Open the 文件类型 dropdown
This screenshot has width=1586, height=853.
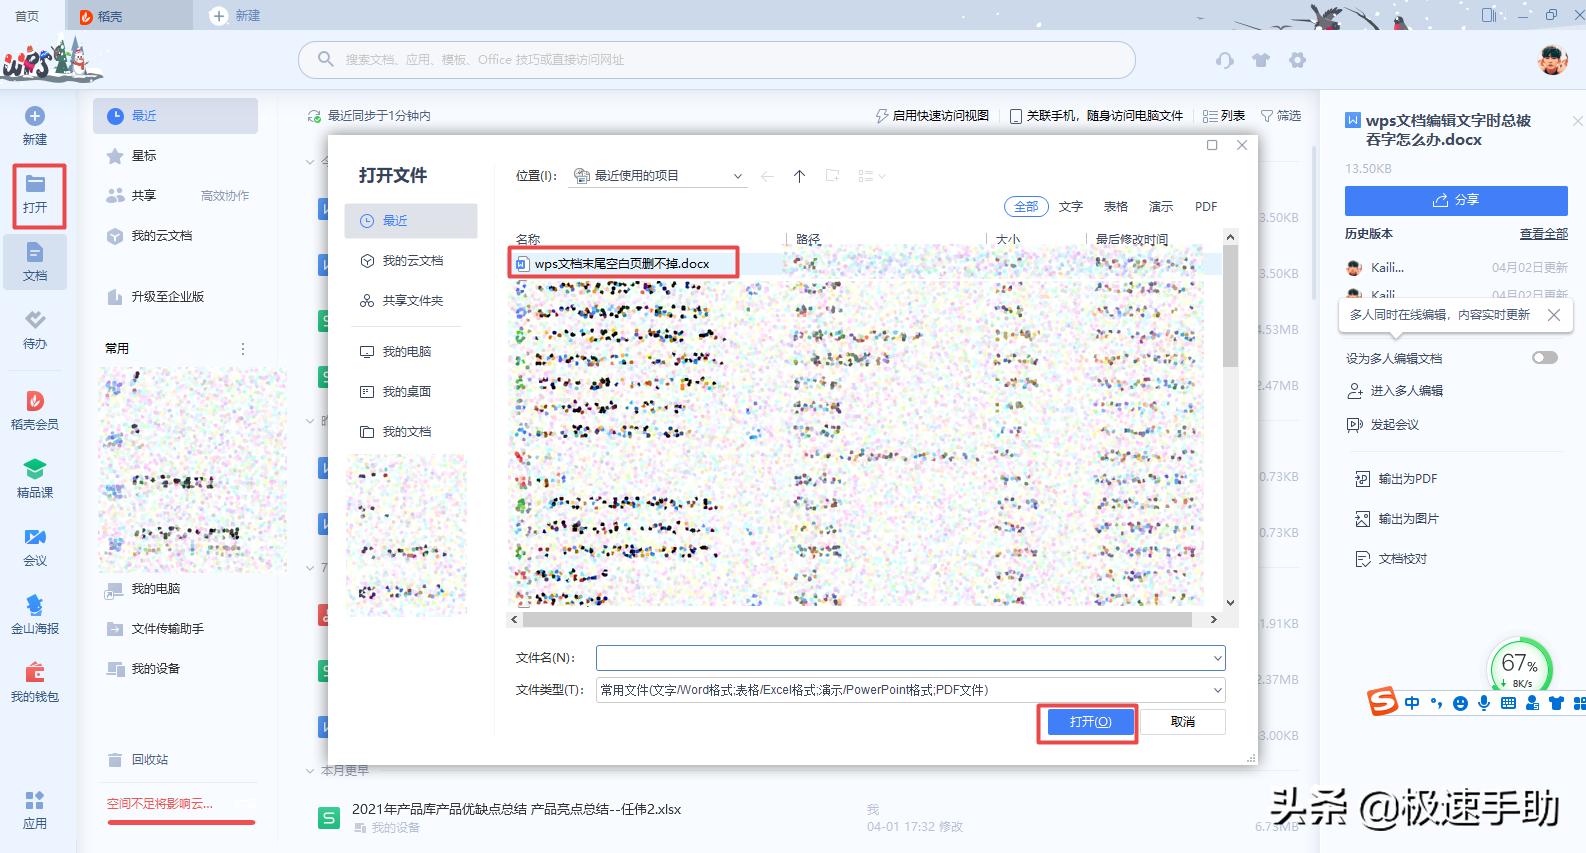coord(910,690)
